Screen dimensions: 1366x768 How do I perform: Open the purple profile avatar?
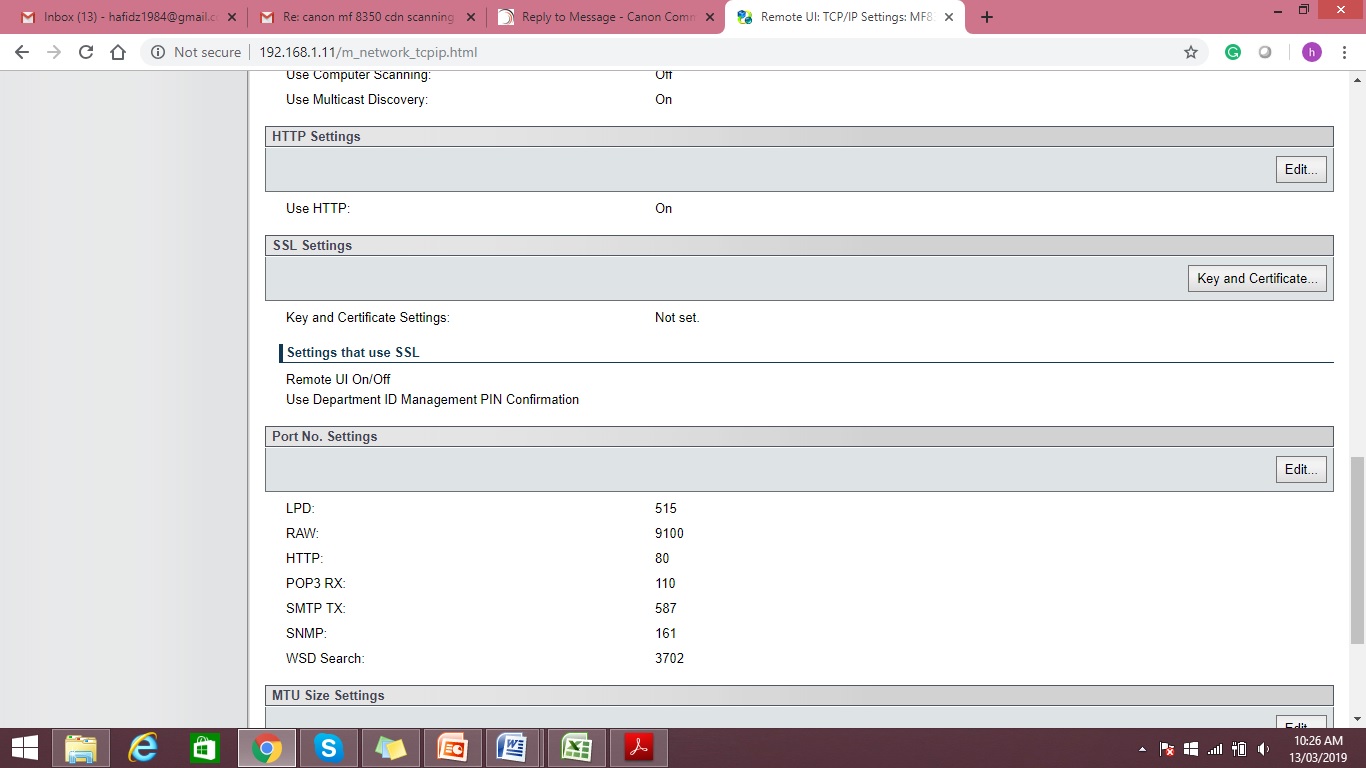1311,52
